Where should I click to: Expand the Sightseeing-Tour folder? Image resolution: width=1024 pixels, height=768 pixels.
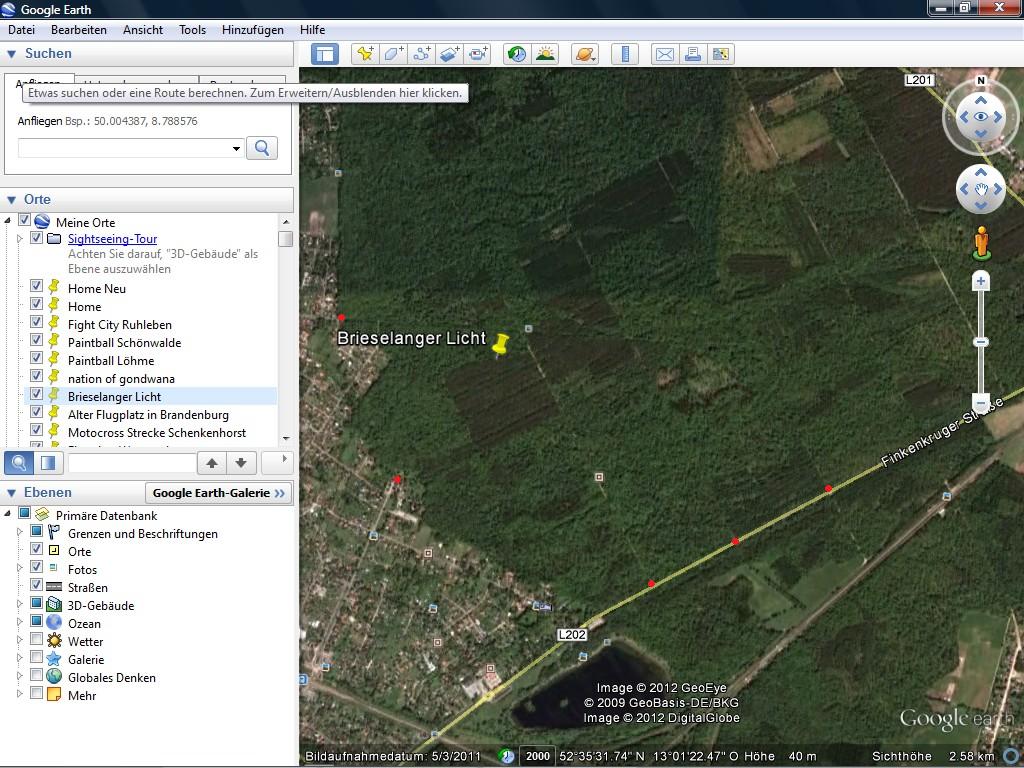pyautogui.click(x=20, y=239)
